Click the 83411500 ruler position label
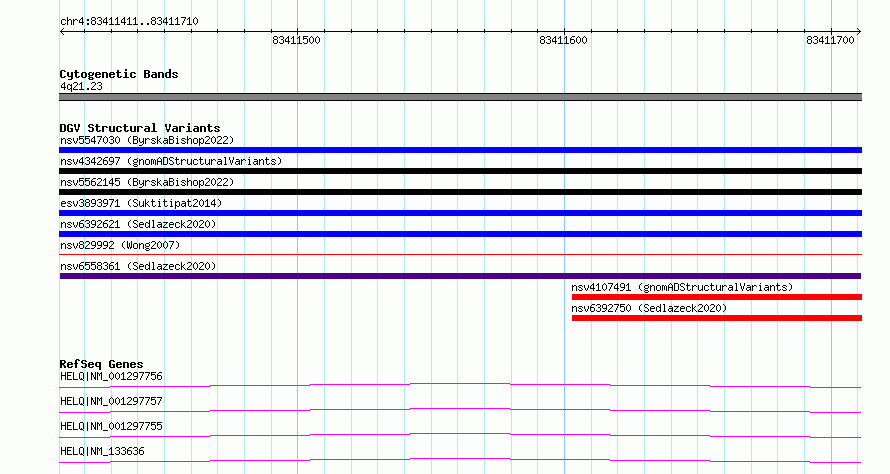Image resolution: width=890 pixels, height=474 pixels. pos(296,40)
